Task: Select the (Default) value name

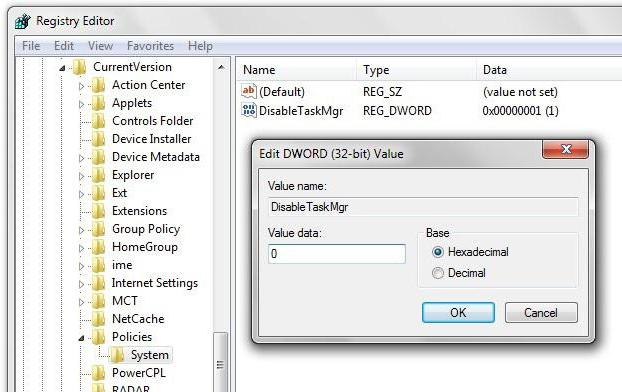Action: tap(282, 92)
